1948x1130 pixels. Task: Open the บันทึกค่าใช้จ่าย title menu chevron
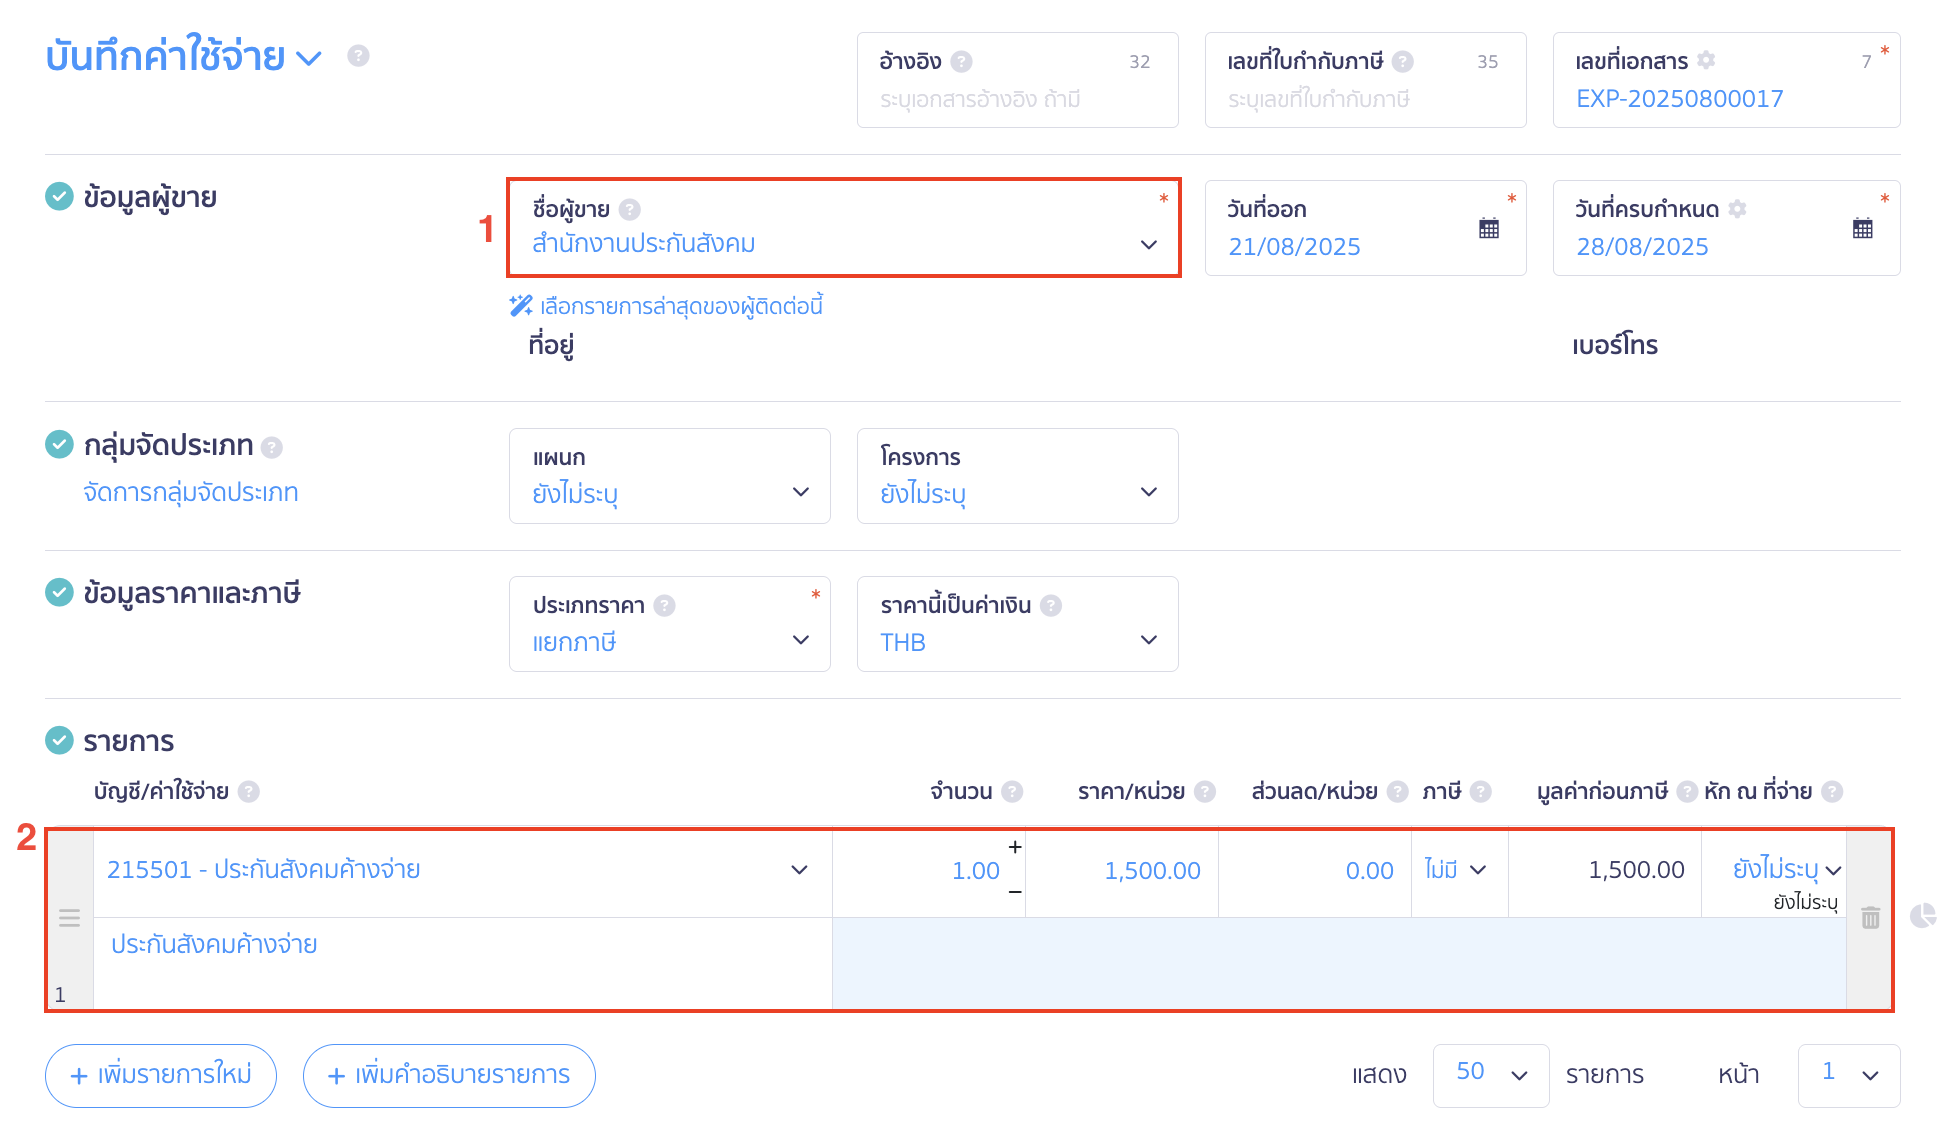(x=310, y=58)
